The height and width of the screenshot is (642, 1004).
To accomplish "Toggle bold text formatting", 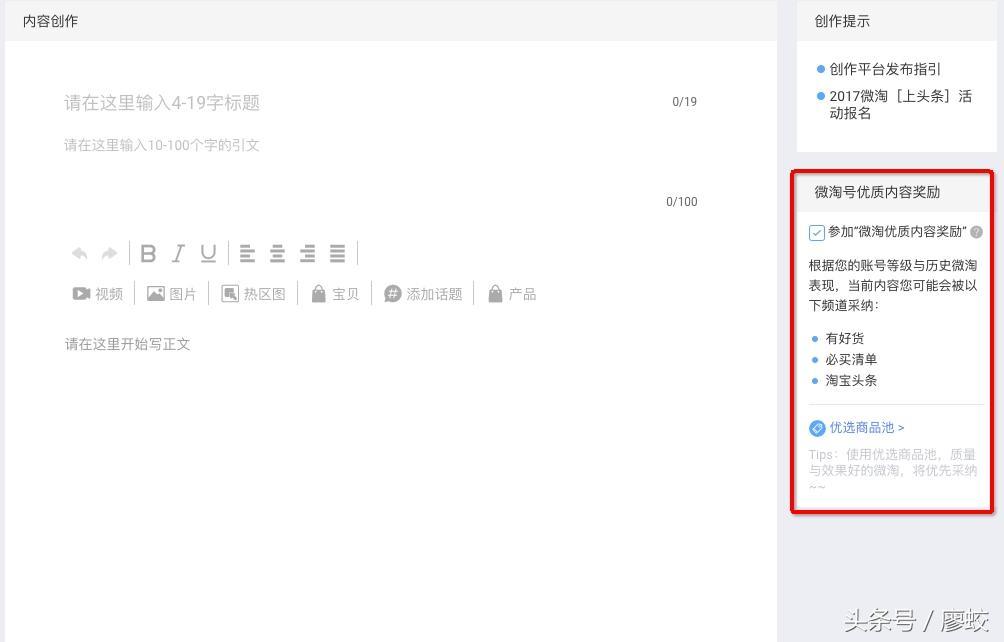I will tap(148, 254).
